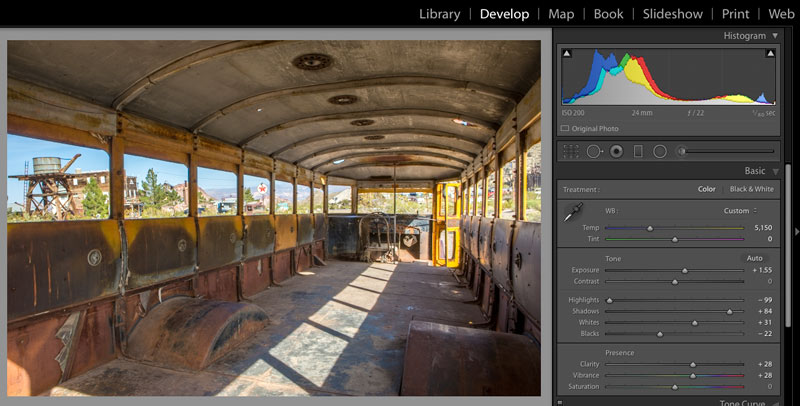Screen dimensions: 800x406
Task: Open the Develop module
Action: (504, 14)
